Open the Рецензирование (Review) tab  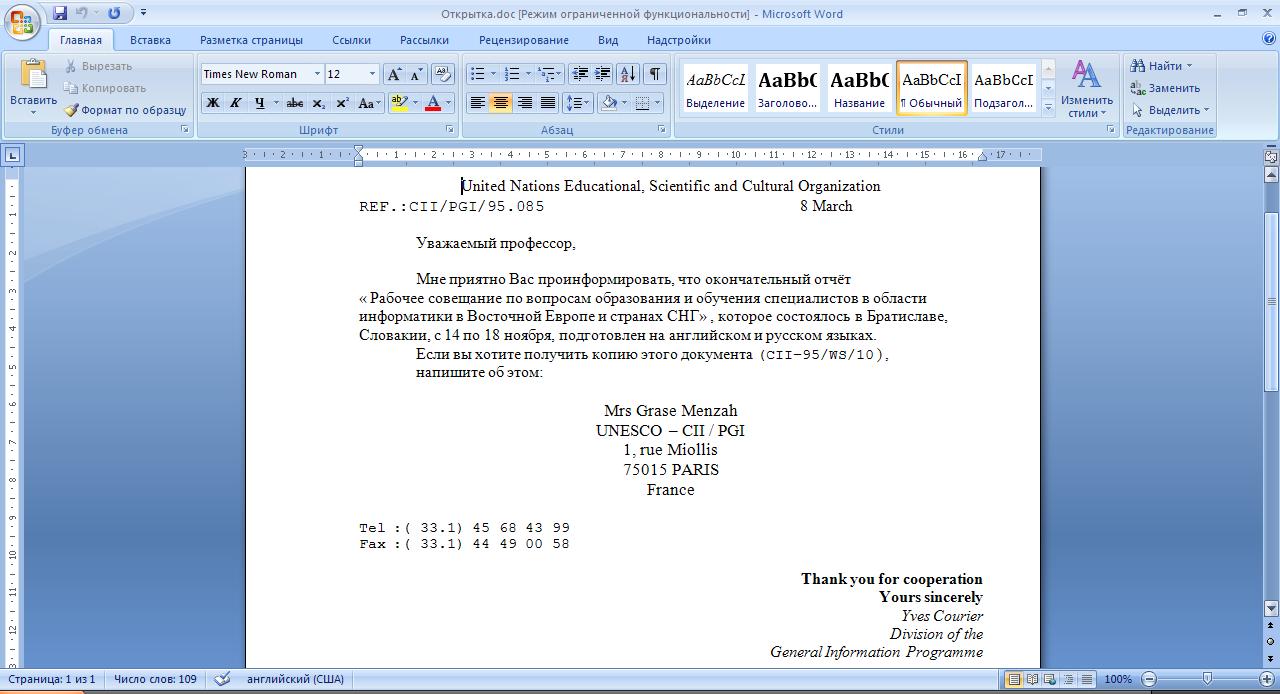coord(523,40)
